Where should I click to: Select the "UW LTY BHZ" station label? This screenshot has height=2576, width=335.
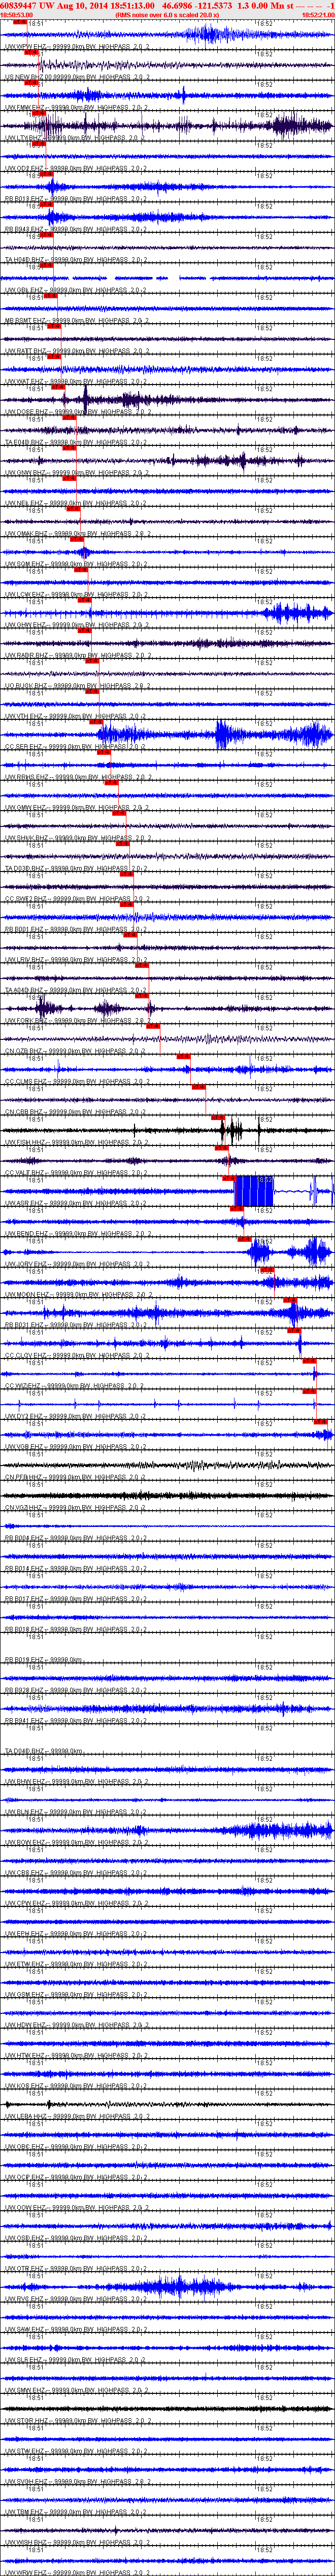click(25, 138)
